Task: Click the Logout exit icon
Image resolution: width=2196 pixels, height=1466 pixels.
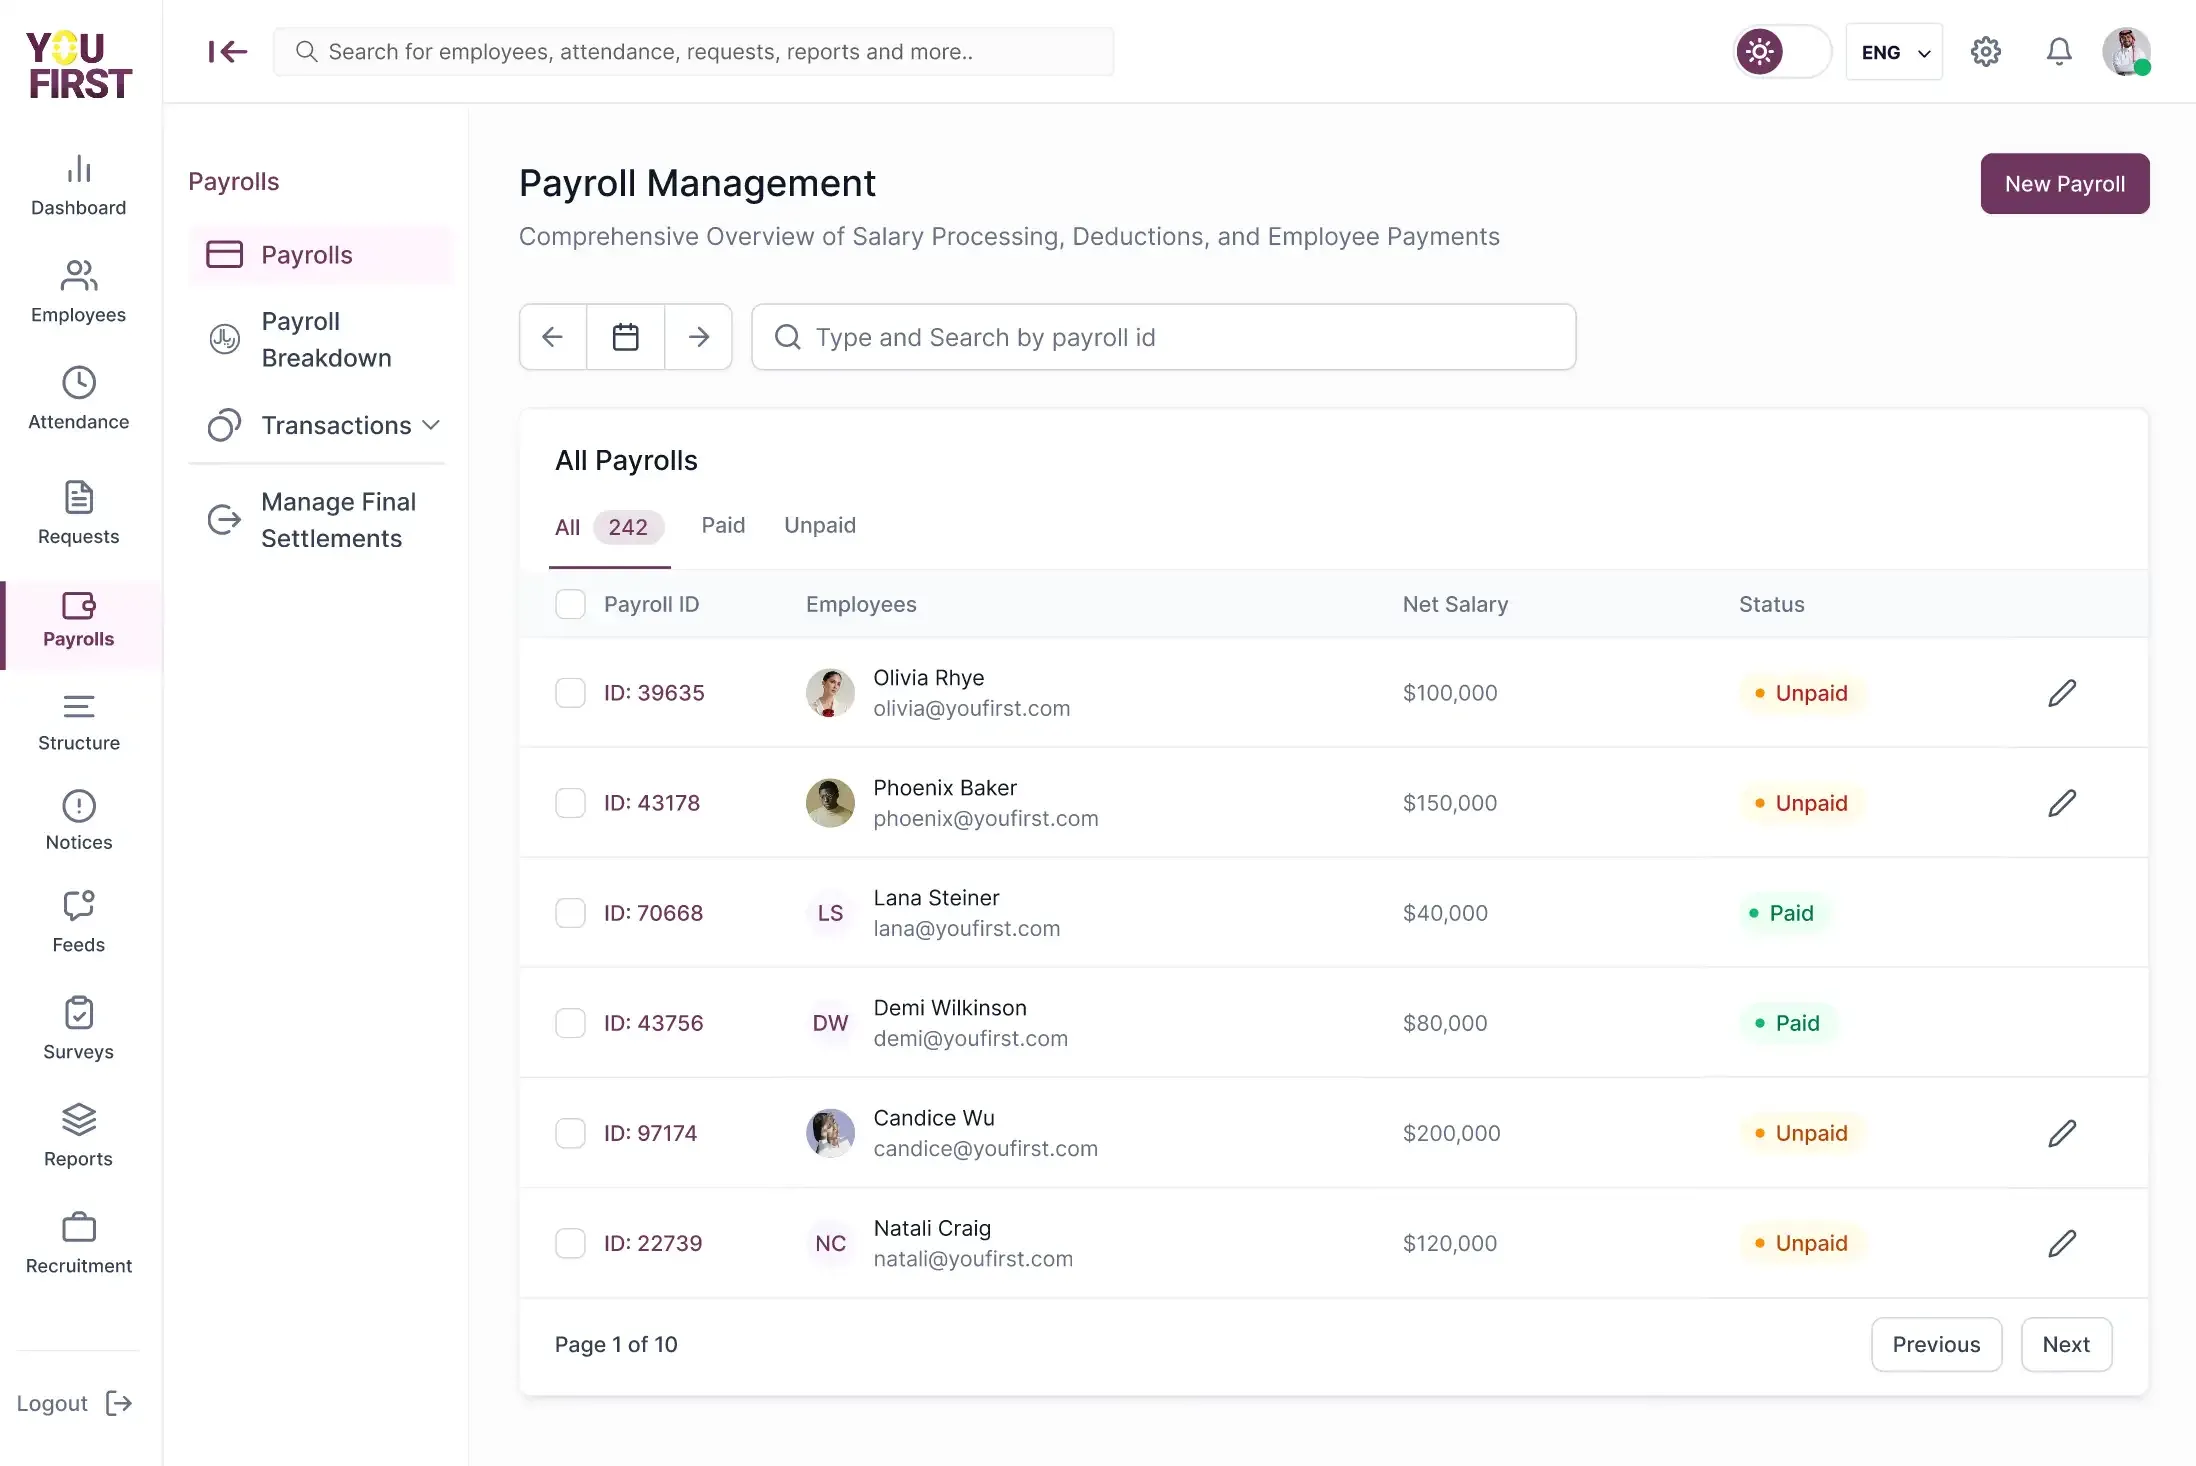Action: (119, 1403)
